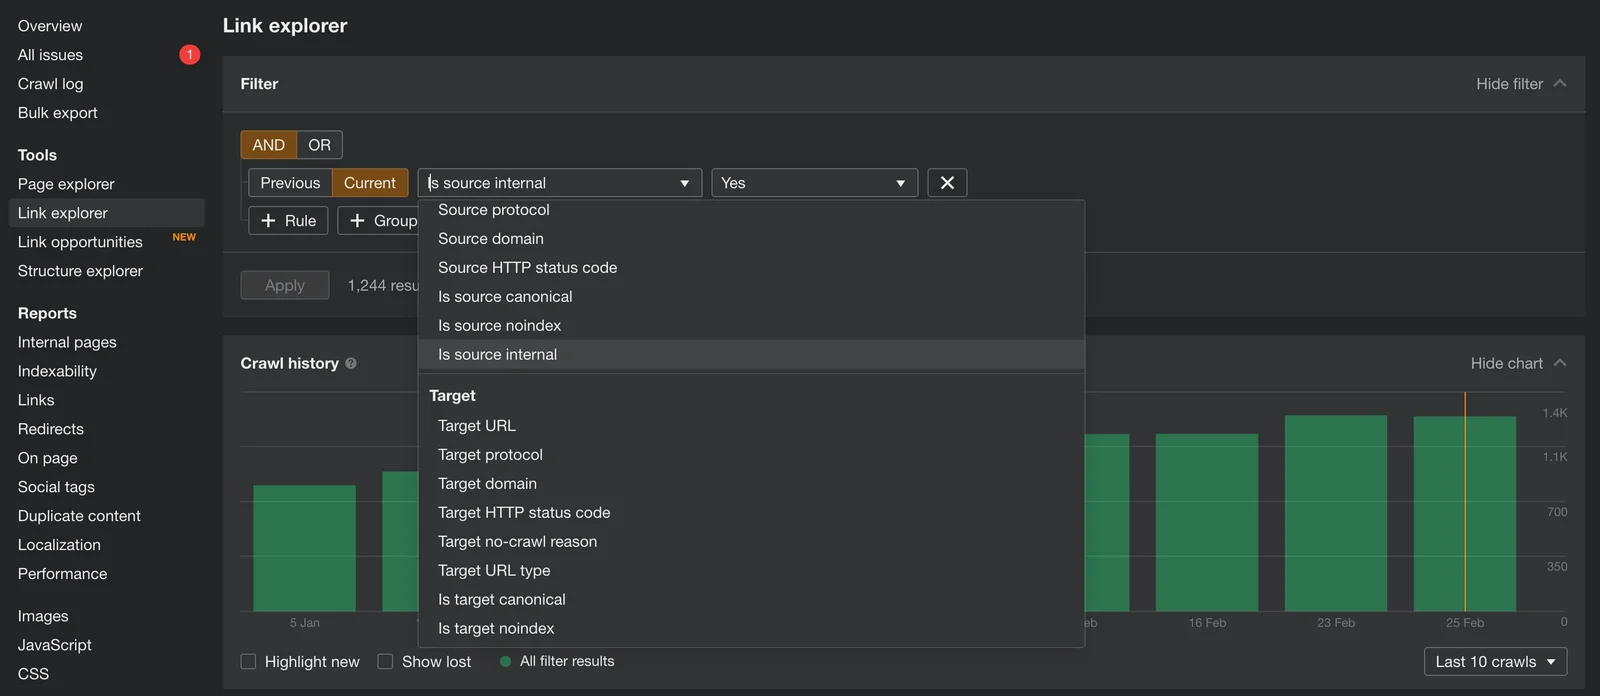The width and height of the screenshot is (1600, 696).
Task: Click the 23 Feb crawl bar in chart
Action: click(x=1336, y=513)
